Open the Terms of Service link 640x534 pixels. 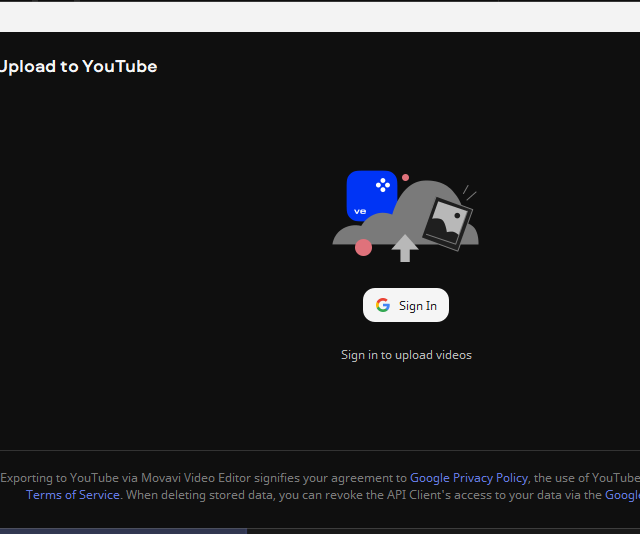[x=72, y=494]
